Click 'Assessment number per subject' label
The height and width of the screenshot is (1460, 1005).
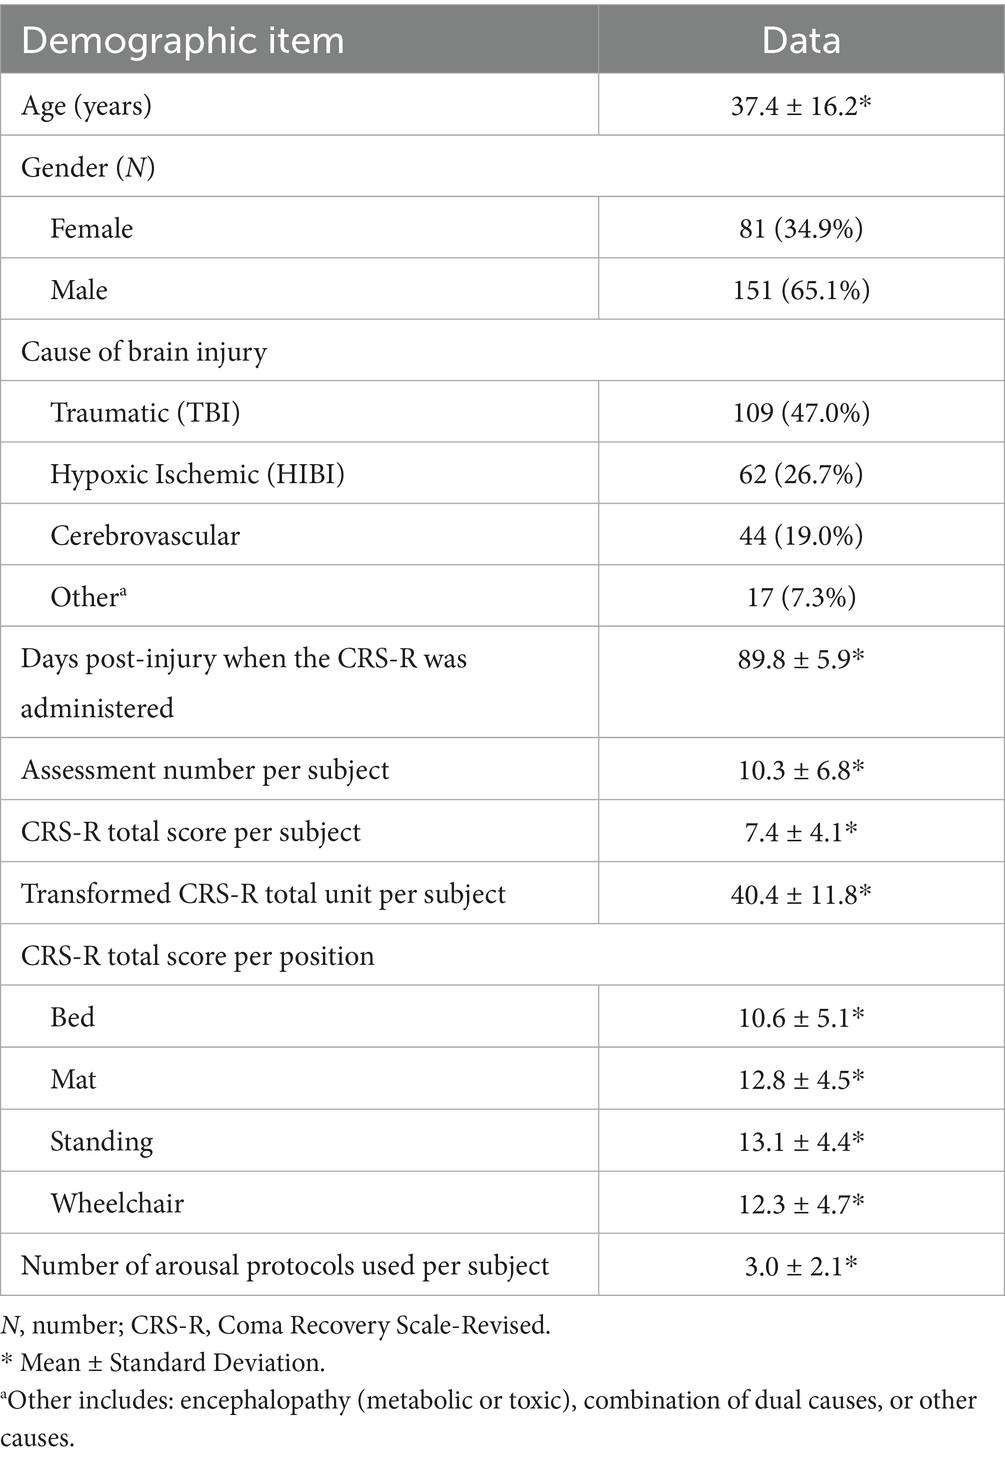[205, 771]
